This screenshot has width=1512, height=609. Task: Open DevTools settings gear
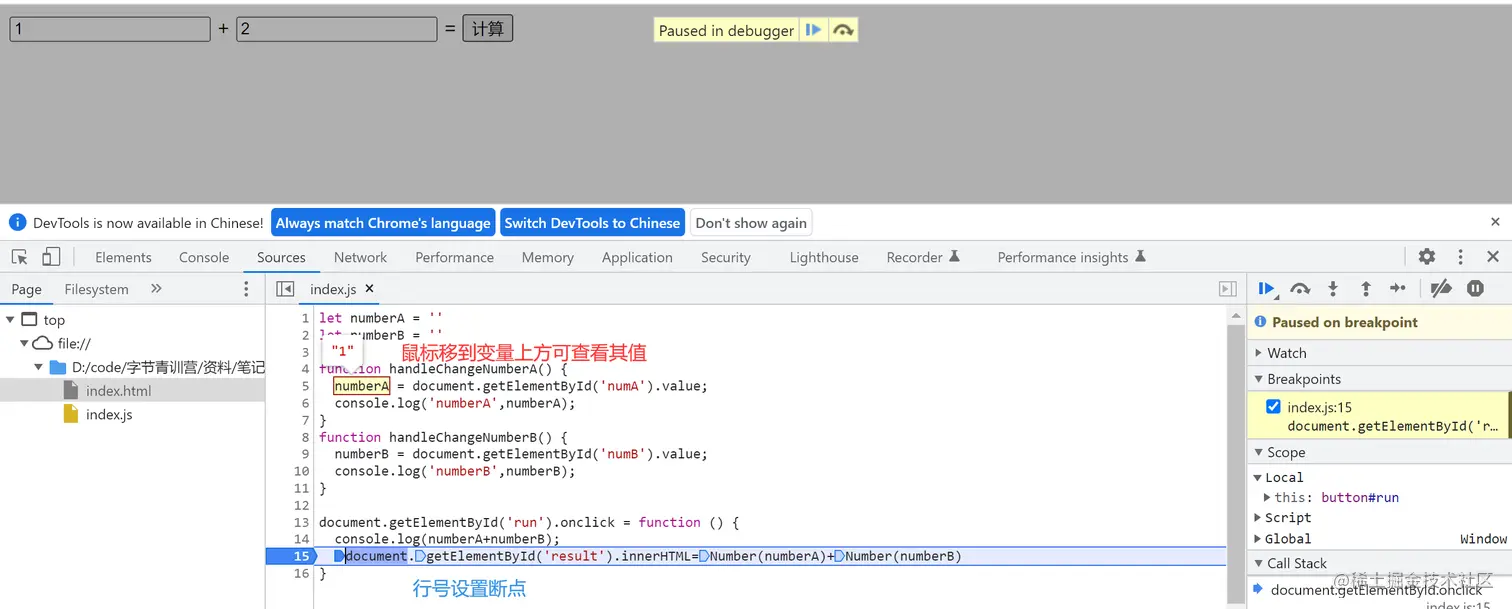tap(1427, 257)
